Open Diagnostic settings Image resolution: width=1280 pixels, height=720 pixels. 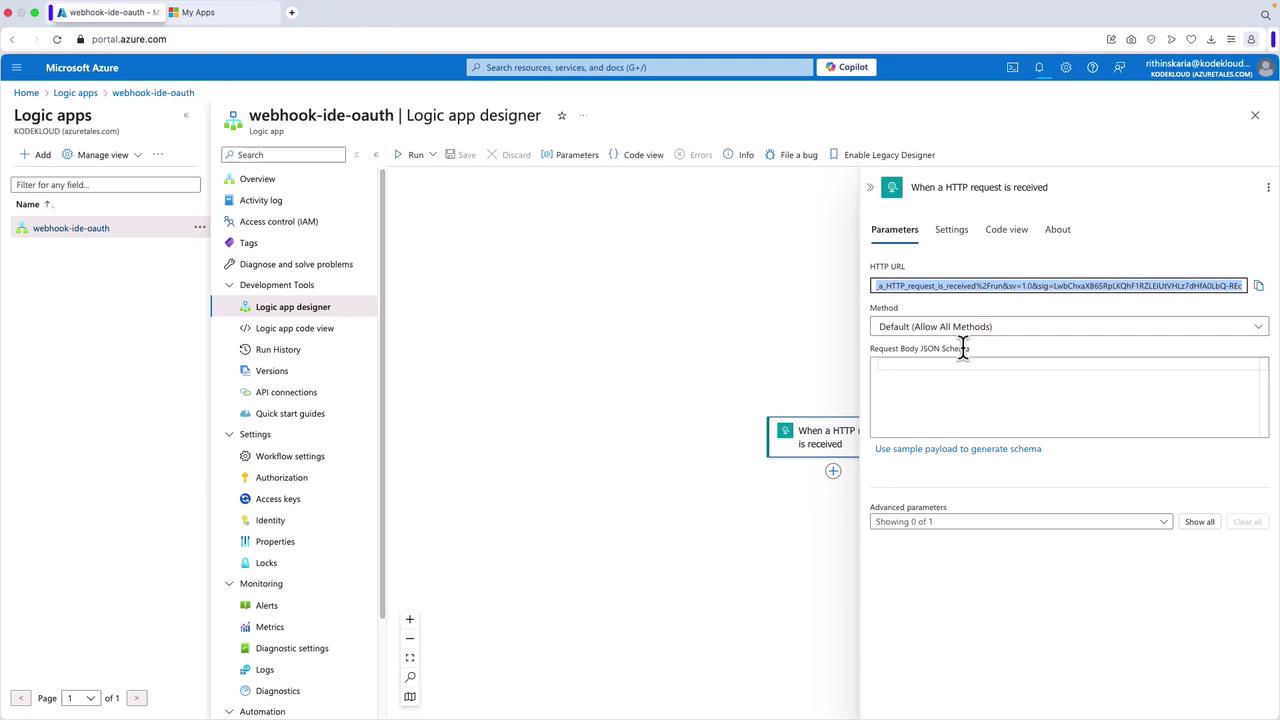pos(292,648)
